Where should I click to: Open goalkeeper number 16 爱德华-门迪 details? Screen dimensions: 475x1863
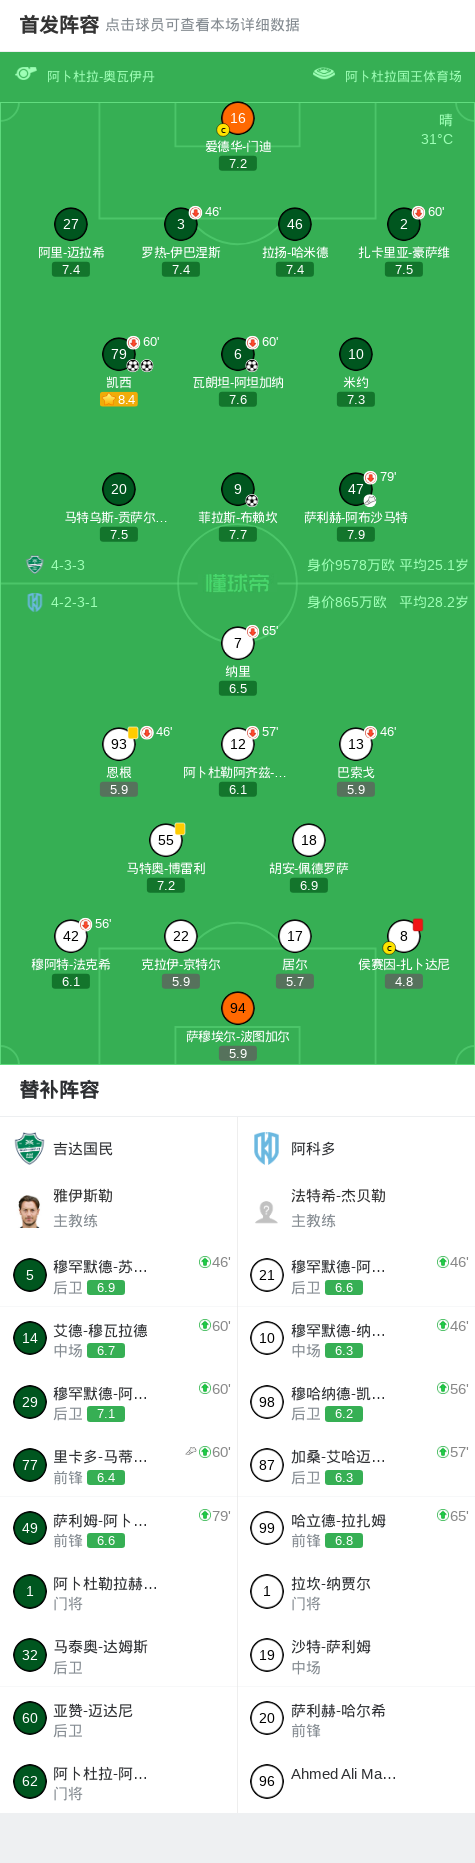[237, 118]
